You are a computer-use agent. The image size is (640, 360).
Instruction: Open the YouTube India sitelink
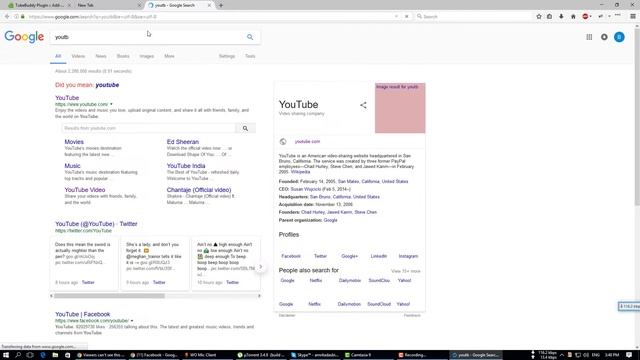tap(186, 166)
